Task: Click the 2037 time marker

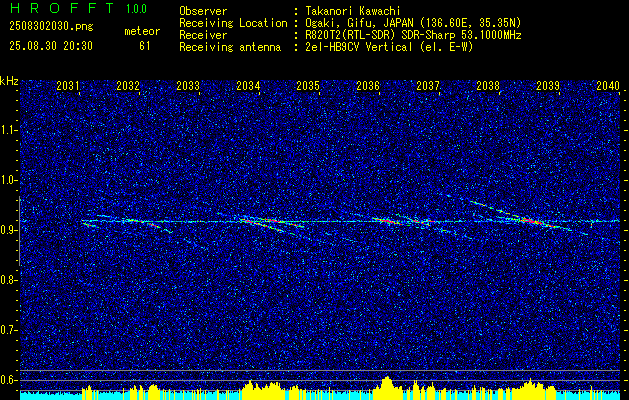Action: 428,85
